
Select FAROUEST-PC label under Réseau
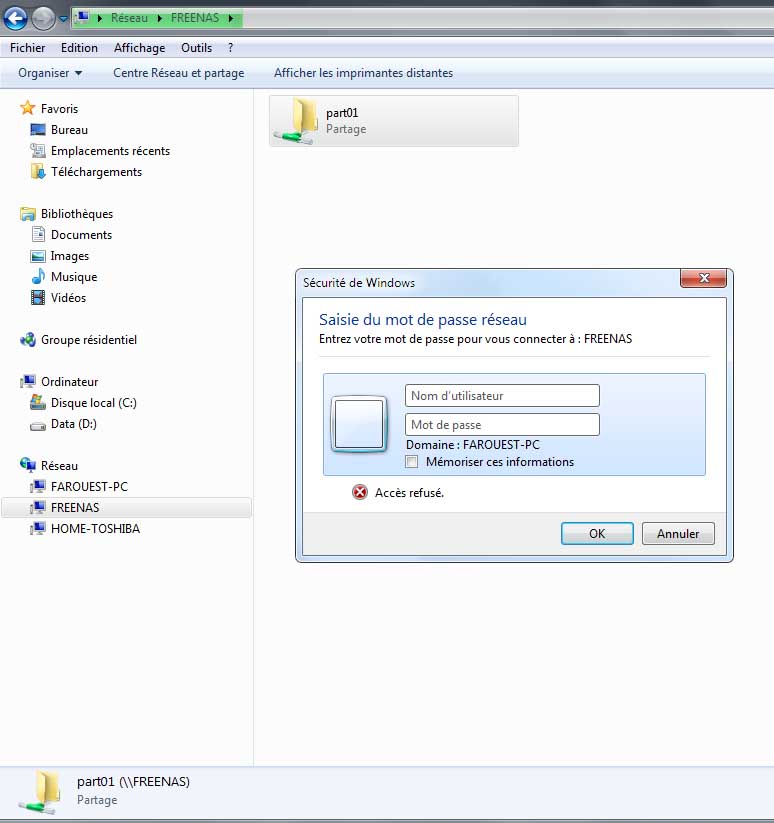(89, 487)
